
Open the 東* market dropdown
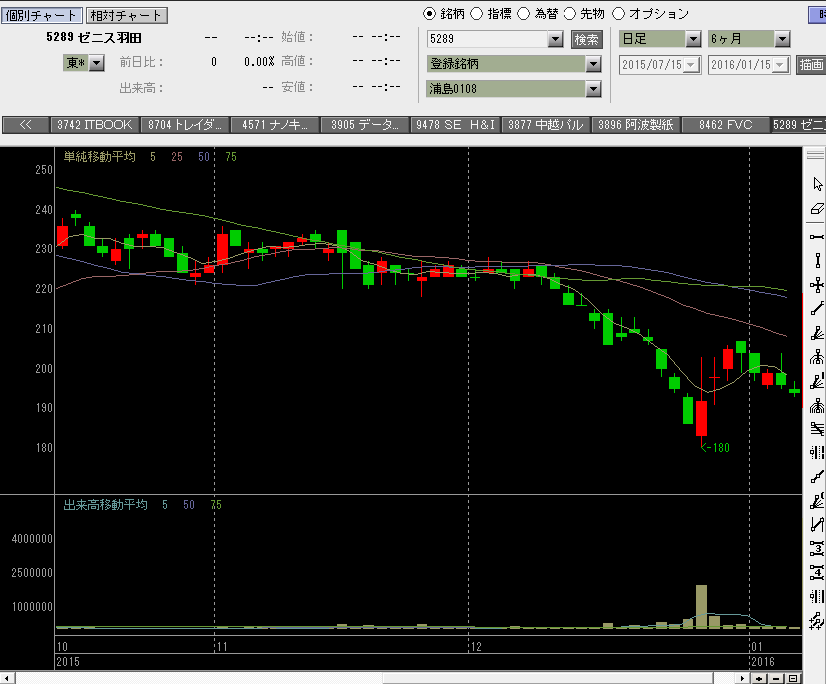click(x=96, y=63)
